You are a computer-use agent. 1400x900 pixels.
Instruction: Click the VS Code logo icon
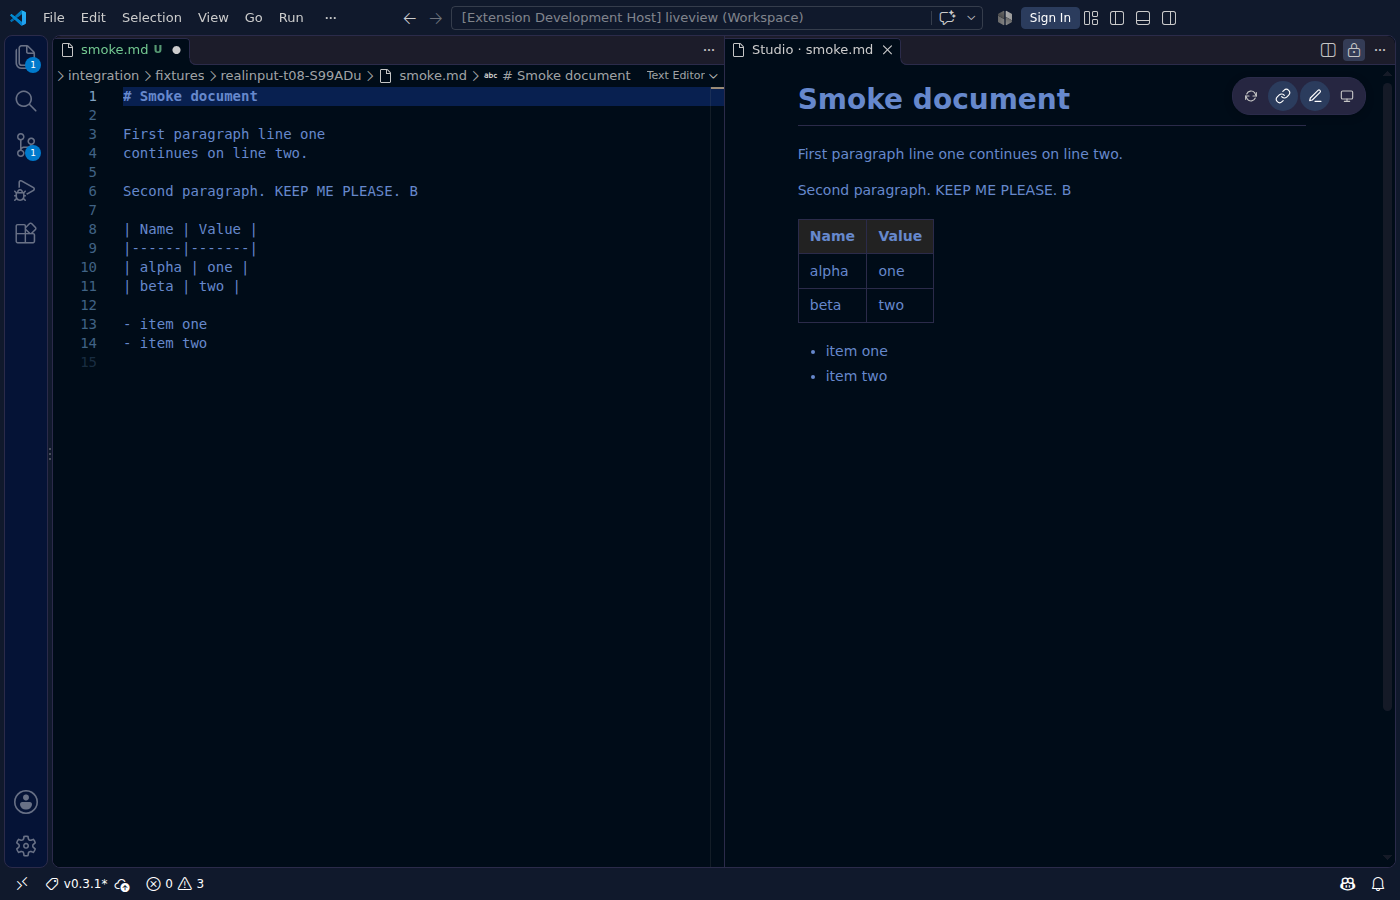point(18,17)
